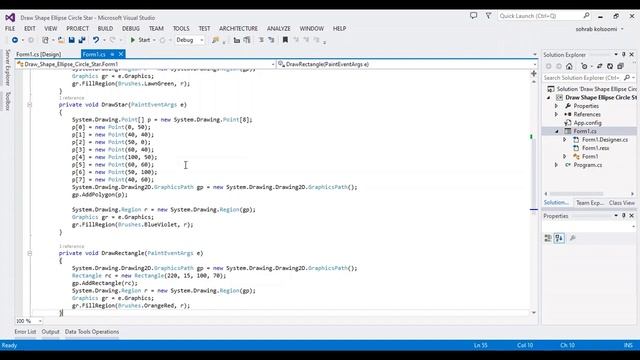Open the TEAM menu
This screenshot has width=640, height=360.
[156, 29]
